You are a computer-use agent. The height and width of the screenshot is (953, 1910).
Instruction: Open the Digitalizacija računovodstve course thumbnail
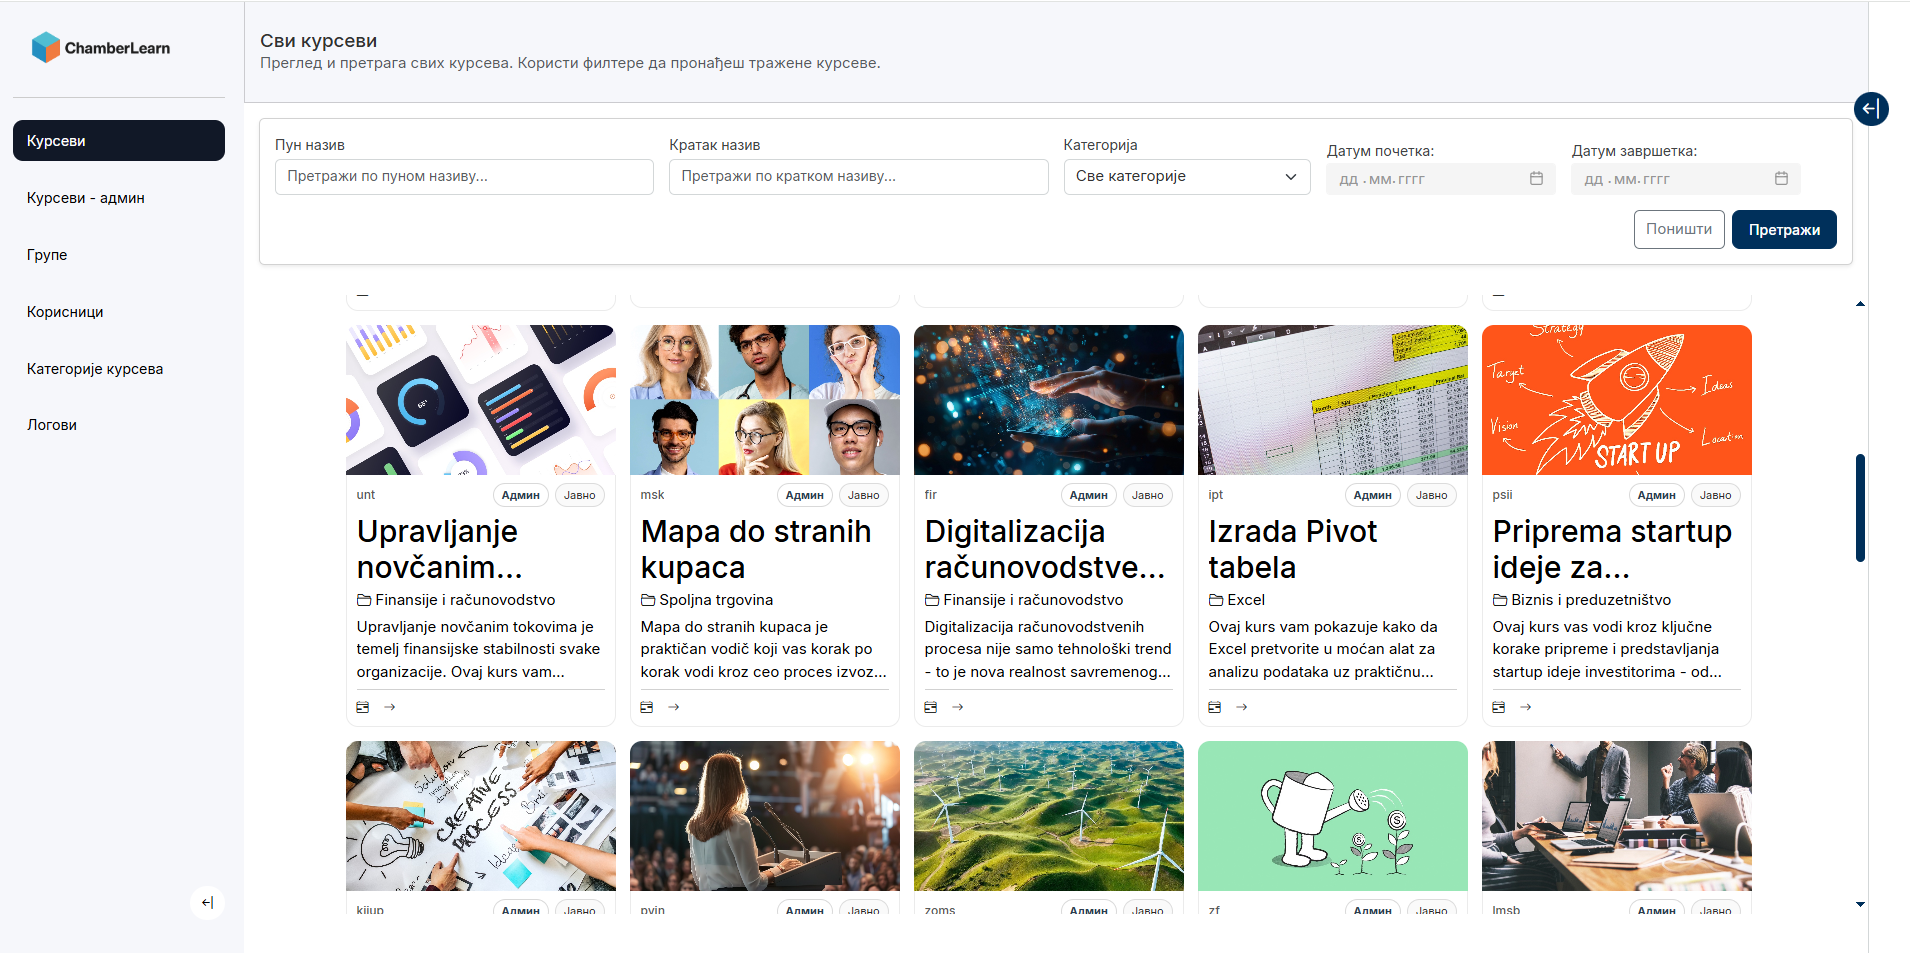[x=1049, y=400]
